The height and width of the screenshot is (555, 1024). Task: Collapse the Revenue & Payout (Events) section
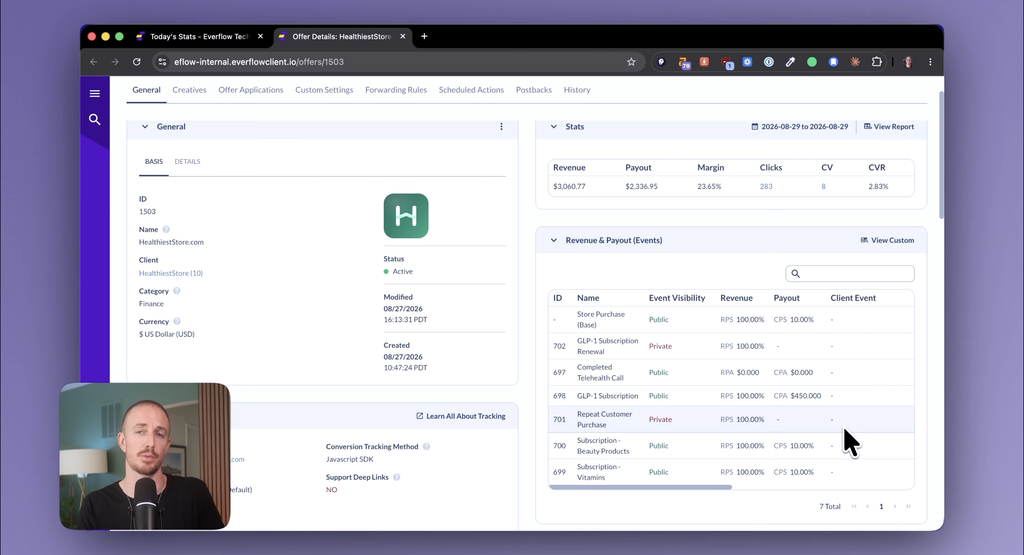[554, 240]
